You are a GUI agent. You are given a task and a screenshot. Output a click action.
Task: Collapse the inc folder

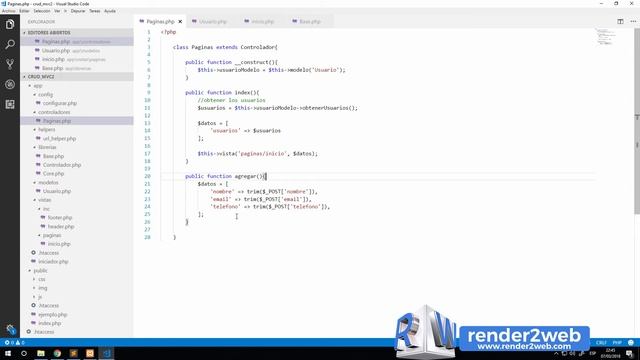coord(77,209)
